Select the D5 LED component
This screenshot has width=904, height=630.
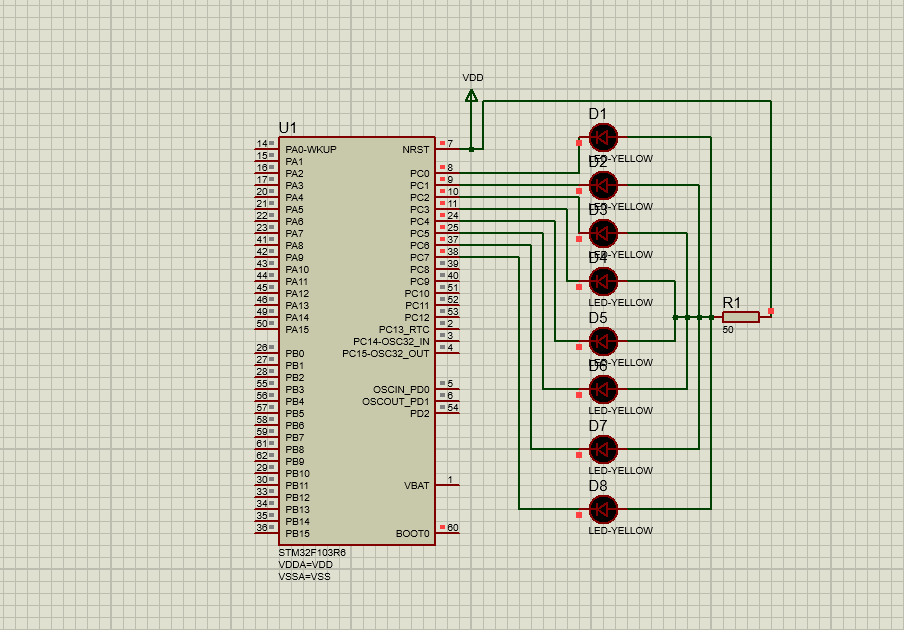pos(603,341)
